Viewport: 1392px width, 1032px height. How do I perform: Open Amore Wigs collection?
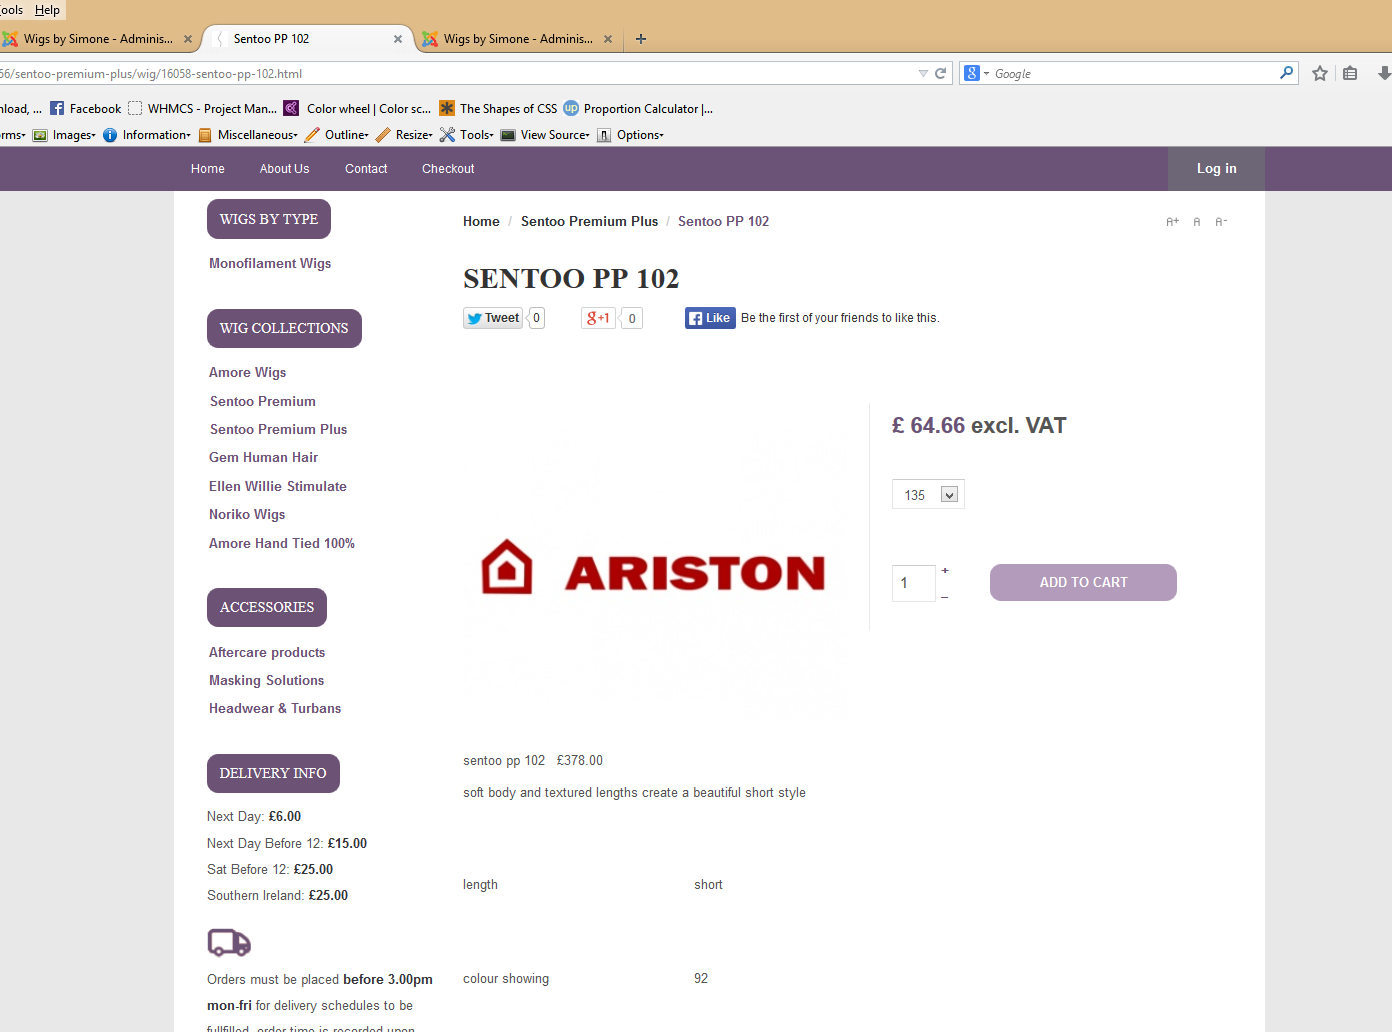[247, 373]
